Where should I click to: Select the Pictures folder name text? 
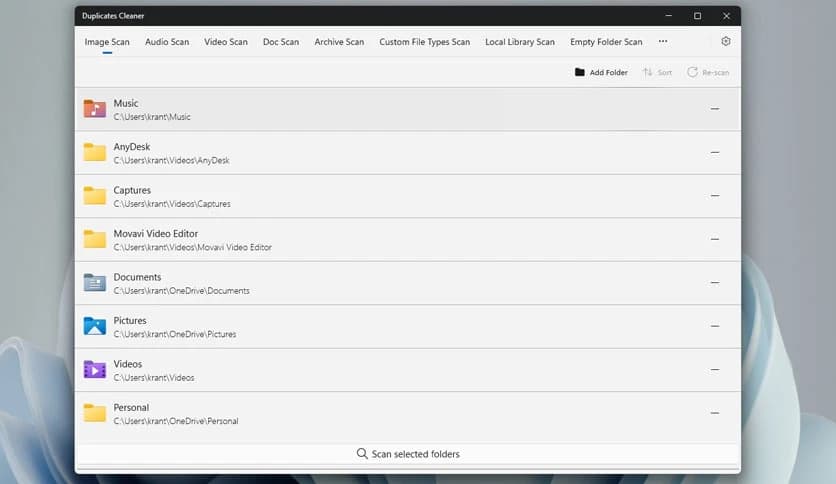(x=130, y=320)
